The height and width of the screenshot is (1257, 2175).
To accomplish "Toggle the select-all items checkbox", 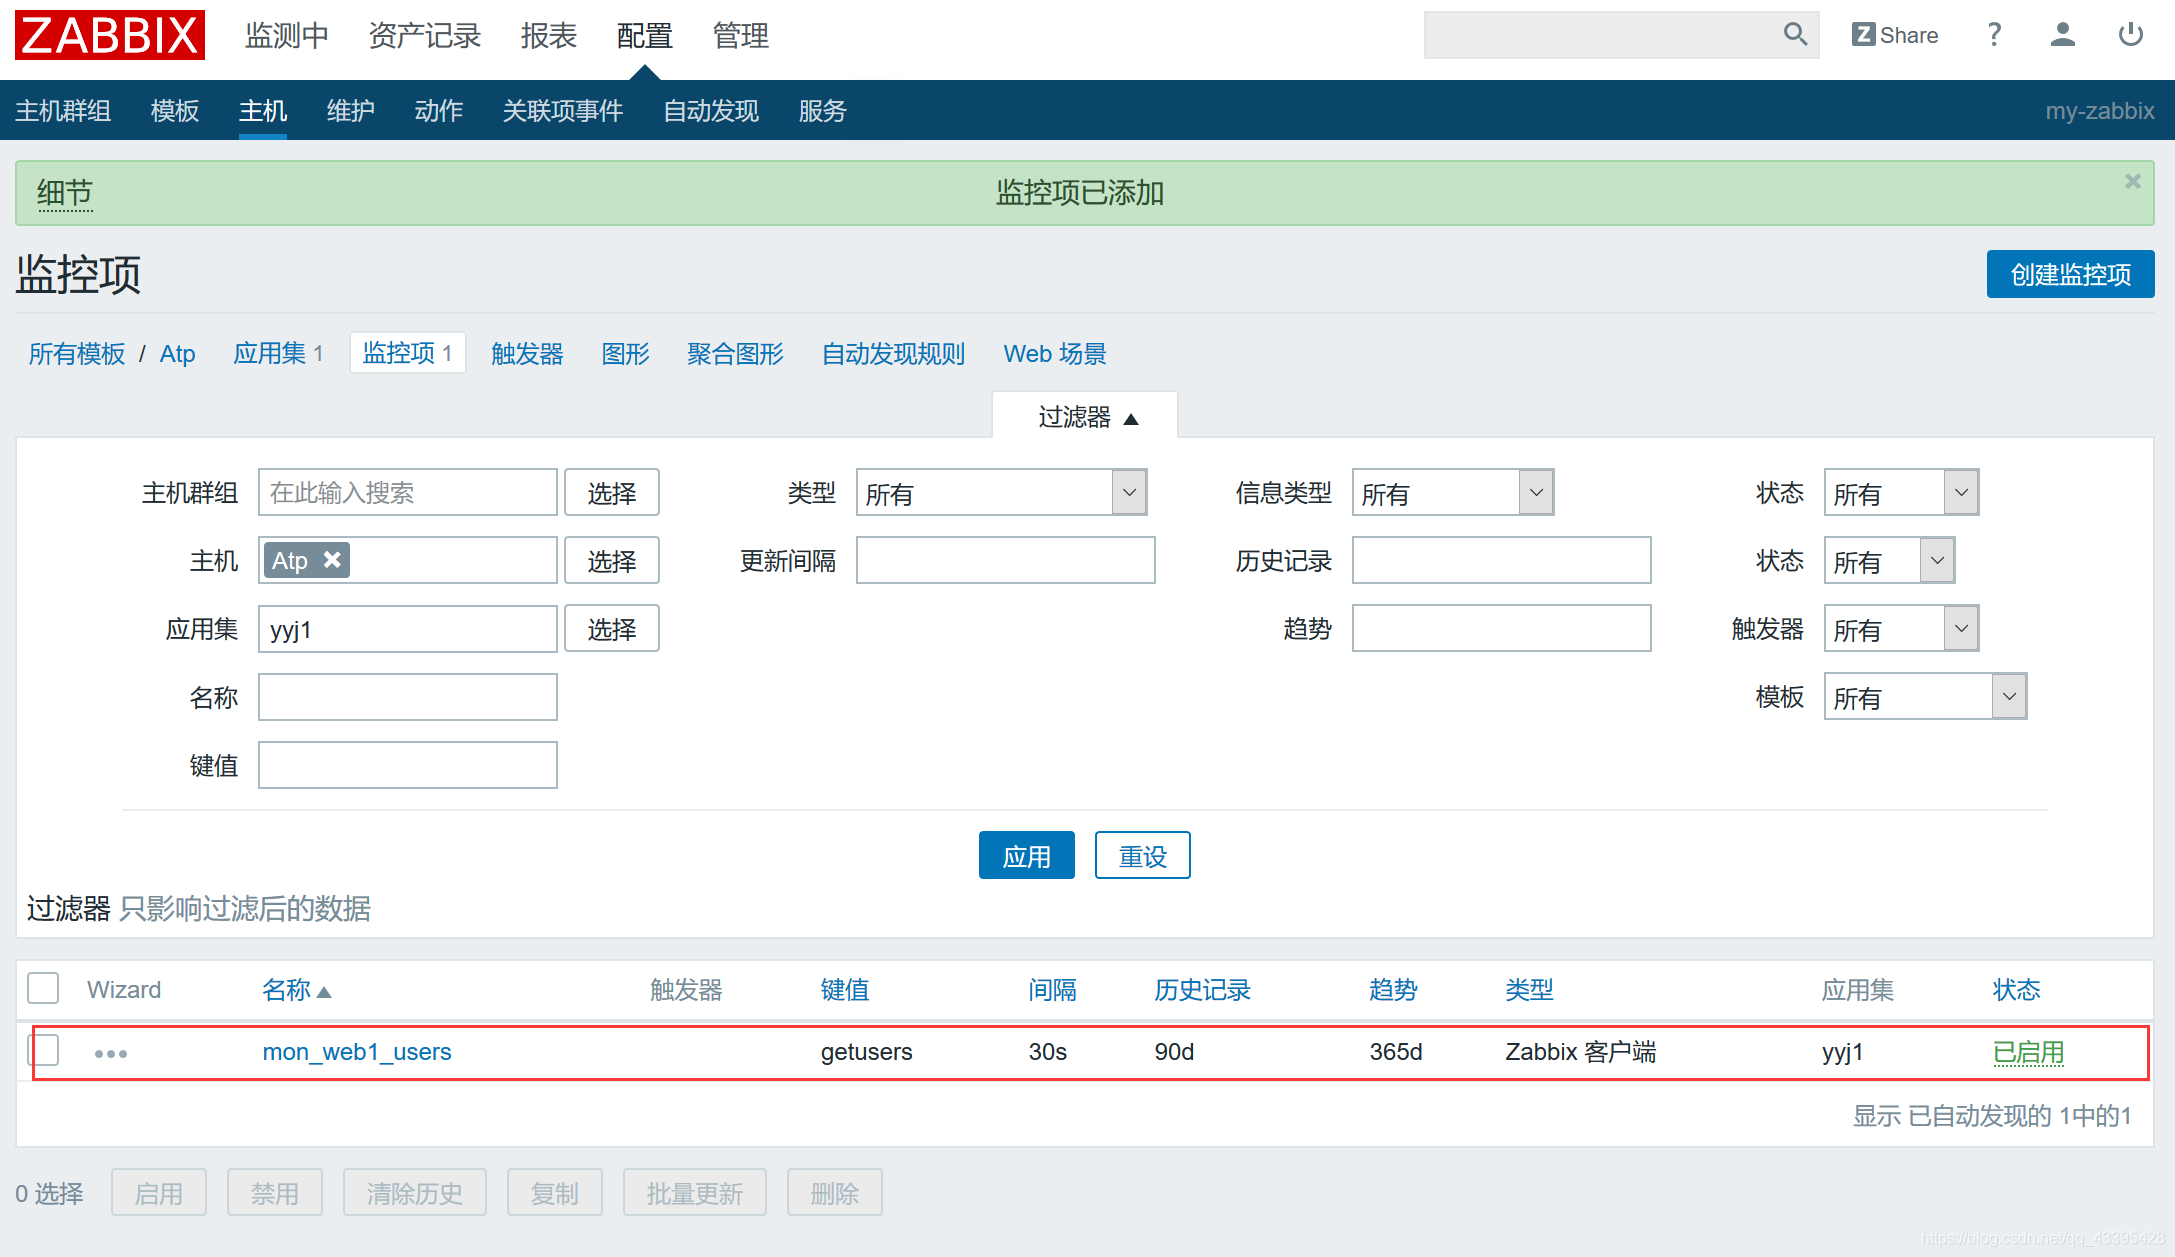I will tap(43, 988).
